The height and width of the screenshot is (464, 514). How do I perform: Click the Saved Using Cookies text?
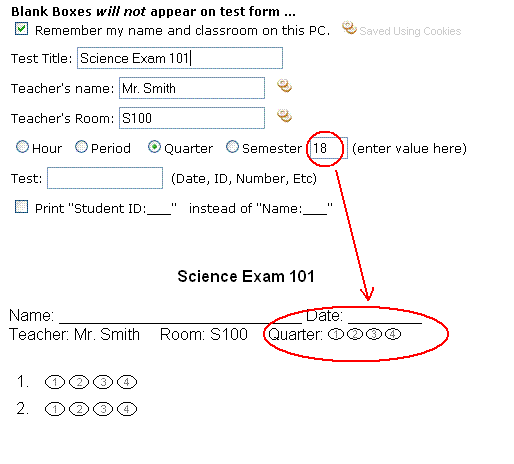click(x=410, y=31)
